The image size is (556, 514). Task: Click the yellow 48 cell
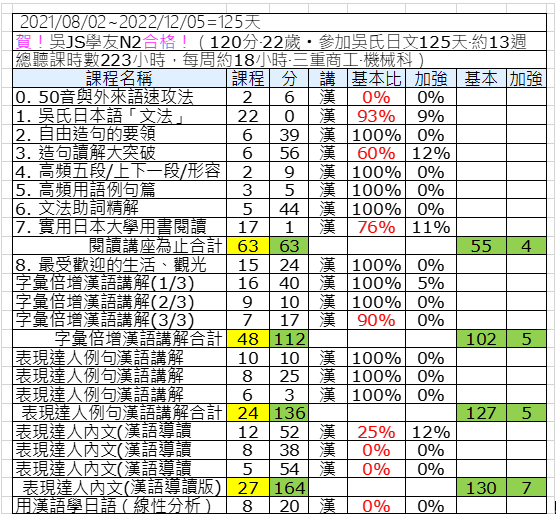point(248,339)
